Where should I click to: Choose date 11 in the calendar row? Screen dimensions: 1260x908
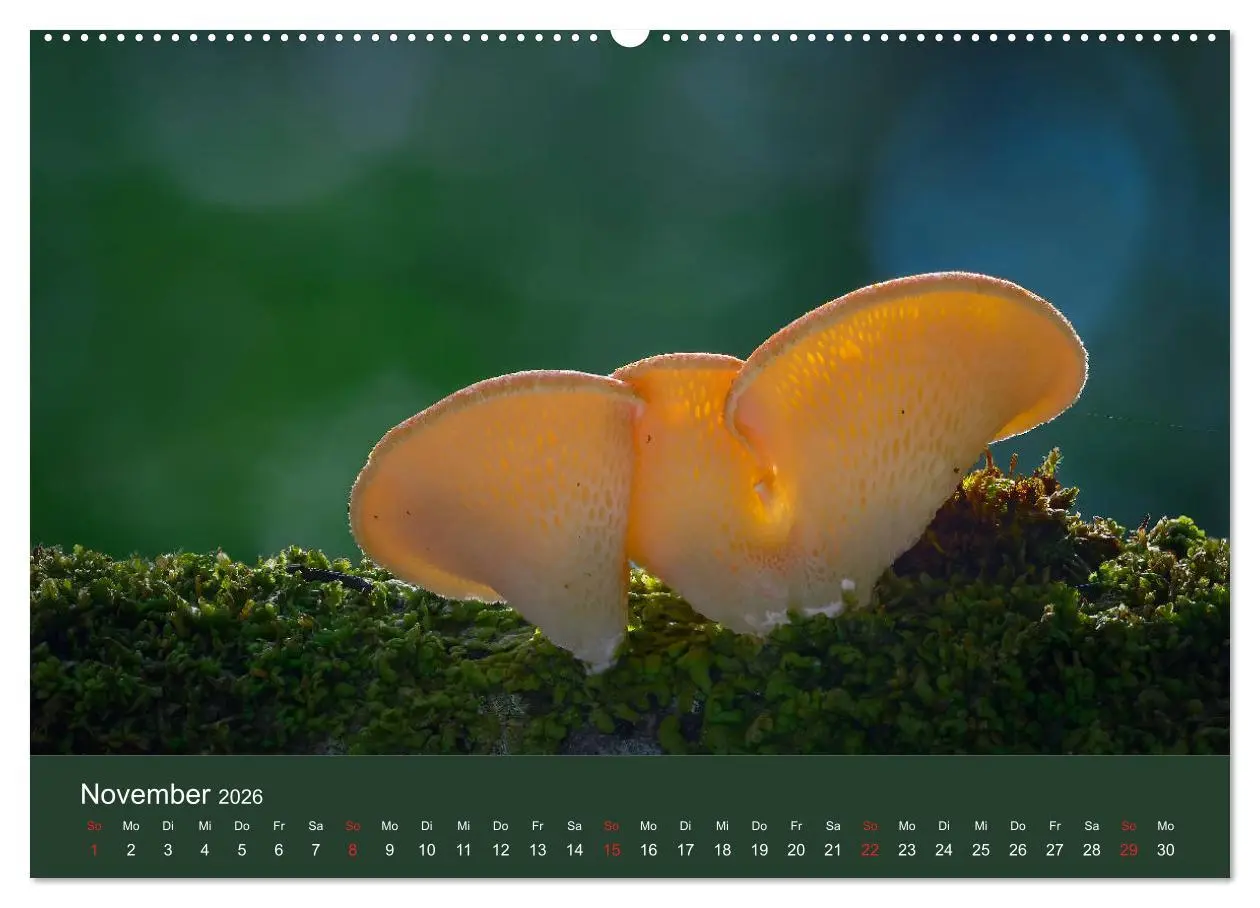click(x=464, y=850)
